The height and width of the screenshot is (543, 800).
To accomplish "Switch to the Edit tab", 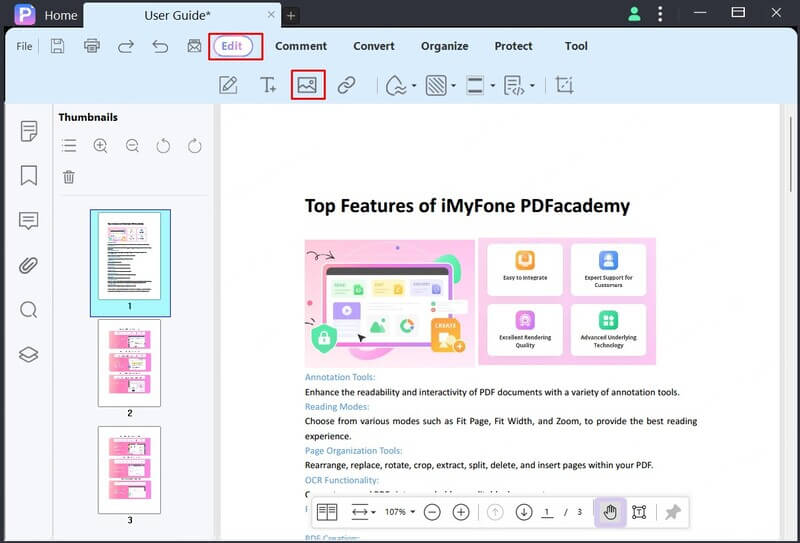I will point(232,46).
